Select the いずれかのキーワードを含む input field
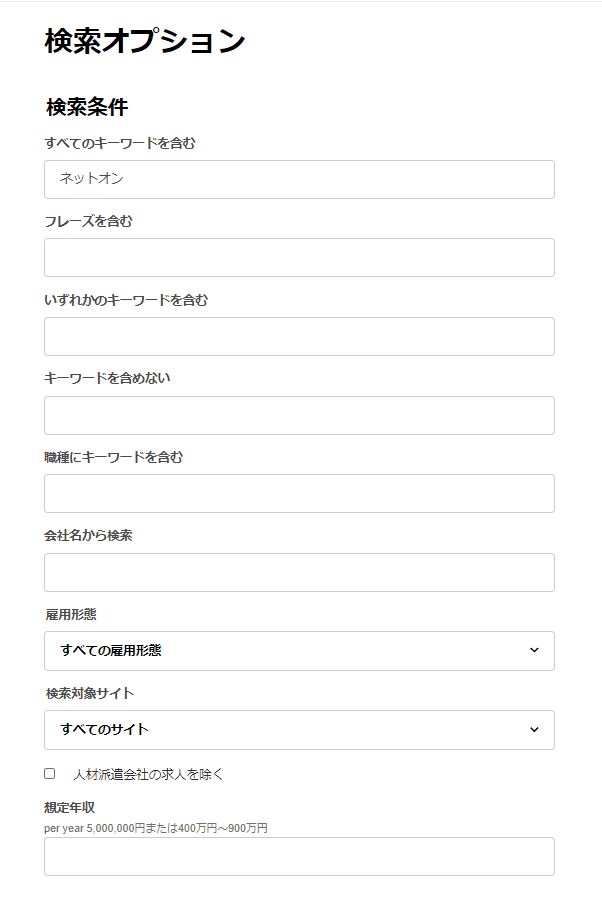Viewport: 602px width, 898px height. [299, 336]
